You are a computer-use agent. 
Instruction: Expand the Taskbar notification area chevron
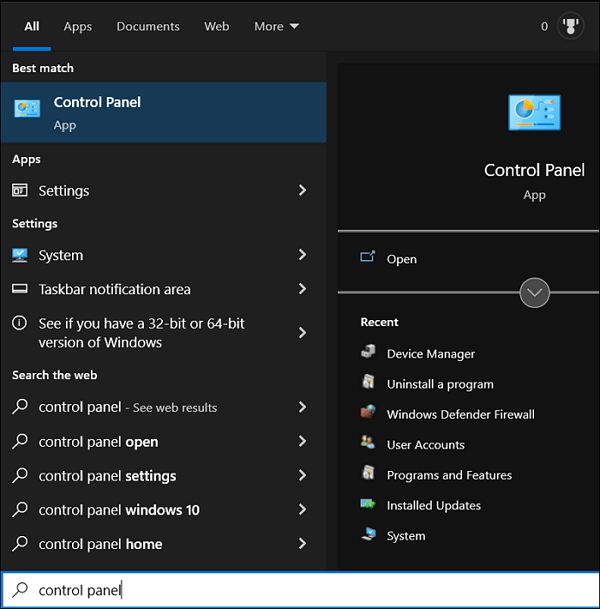tap(302, 289)
